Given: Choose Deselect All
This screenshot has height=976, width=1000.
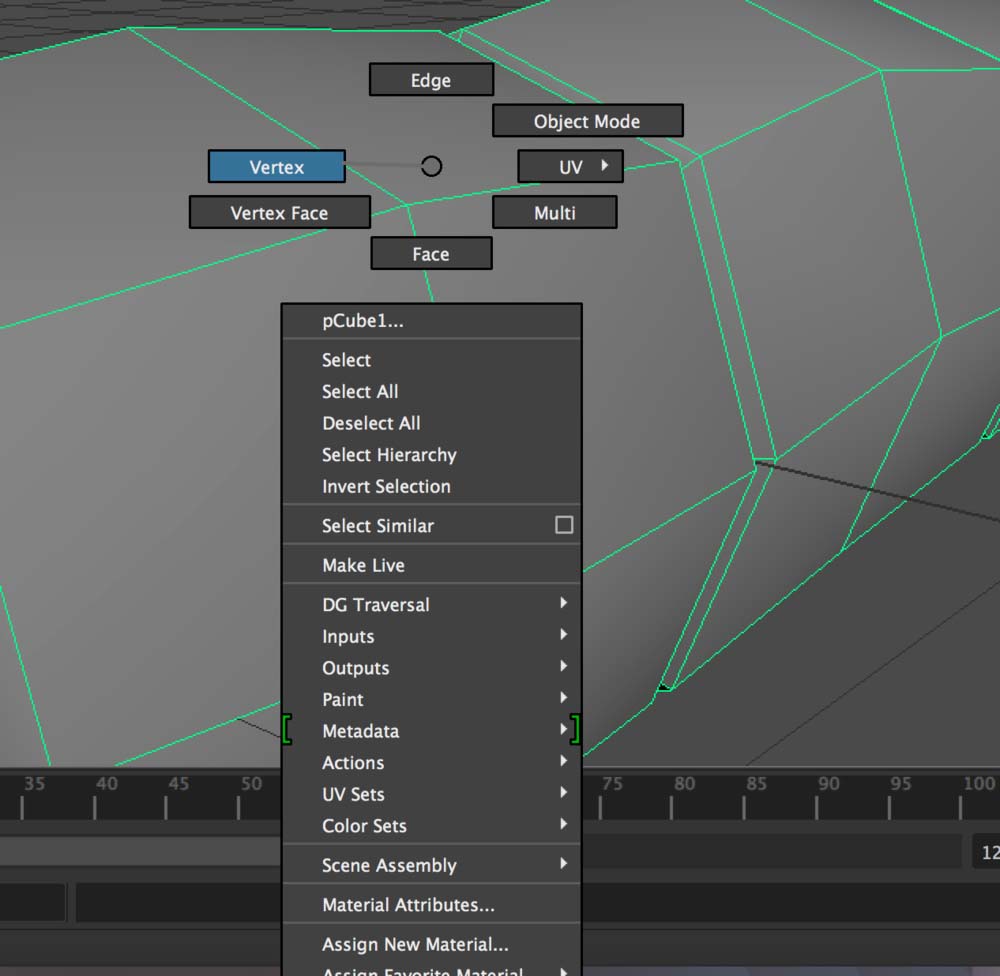Looking at the screenshot, I should [x=432, y=423].
